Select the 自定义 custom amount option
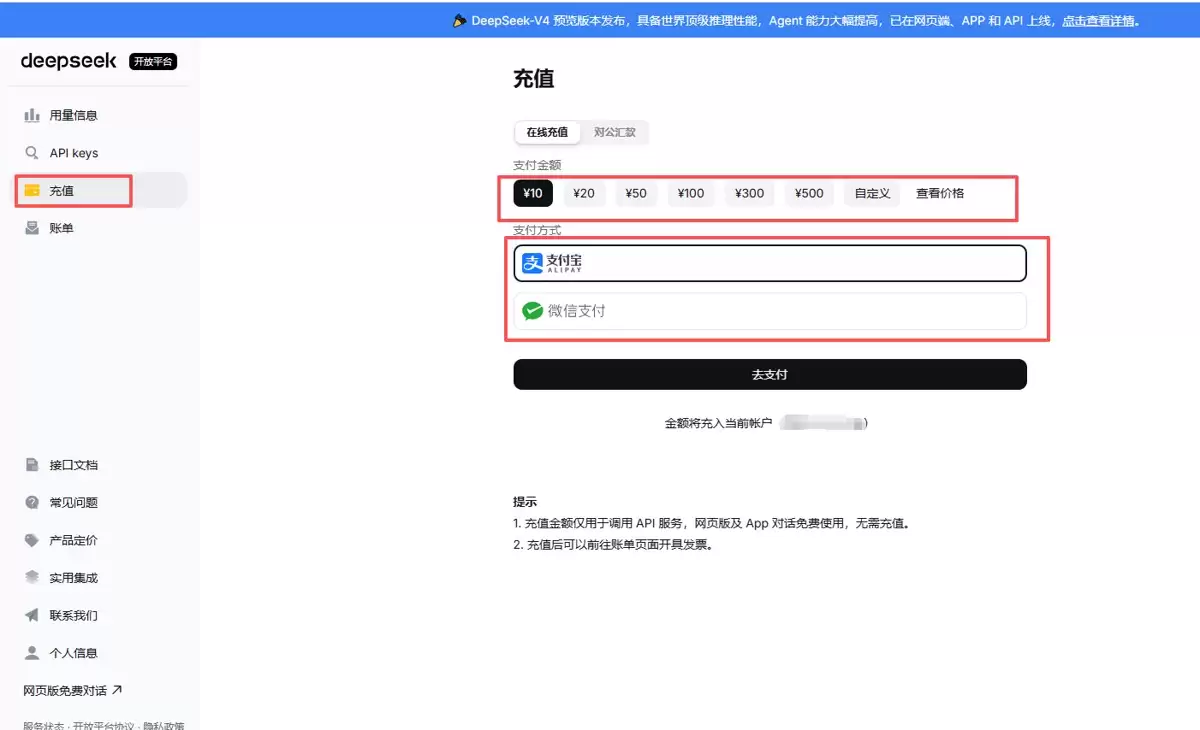Screen dimensions: 1200x730 pos(872,193)
